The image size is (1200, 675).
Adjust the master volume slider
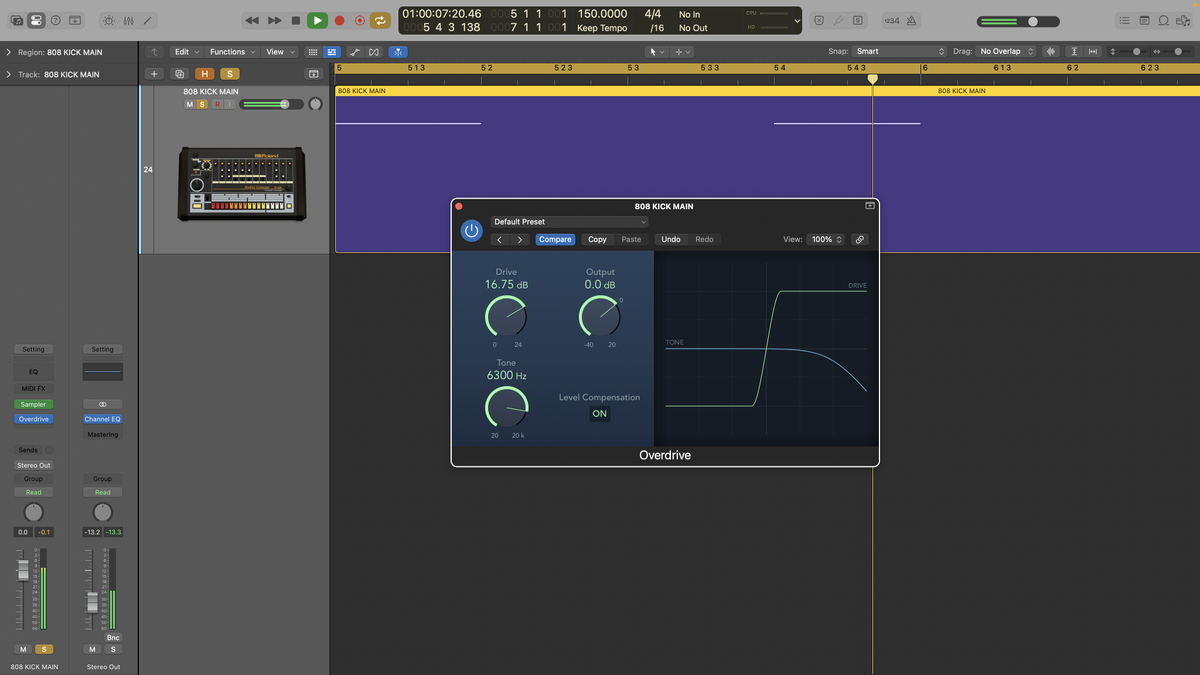pyautogui.click(x=1018, y=21)
